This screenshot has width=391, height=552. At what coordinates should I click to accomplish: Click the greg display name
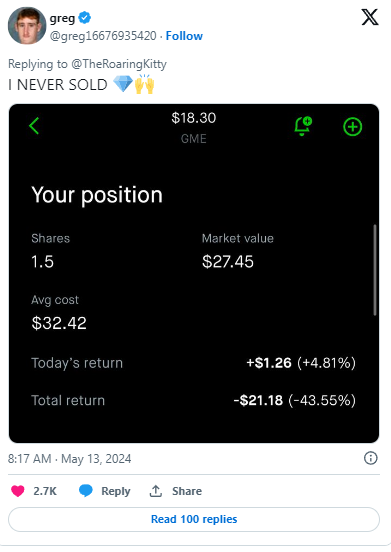click(62, 18)
